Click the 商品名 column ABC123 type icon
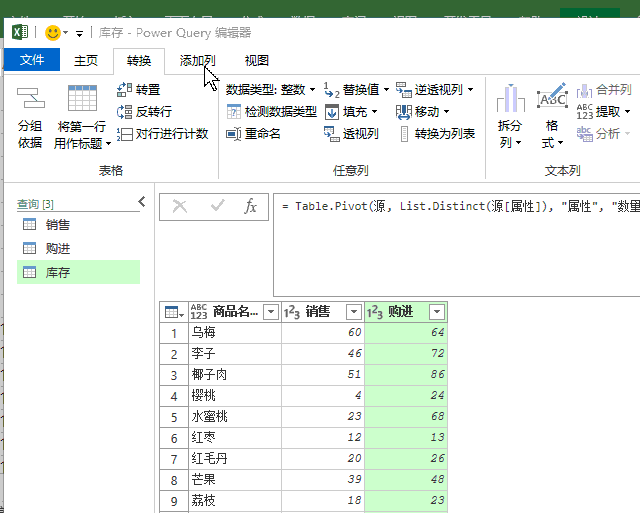The width and height of the screenshot is (640, 513). [199, 312]
